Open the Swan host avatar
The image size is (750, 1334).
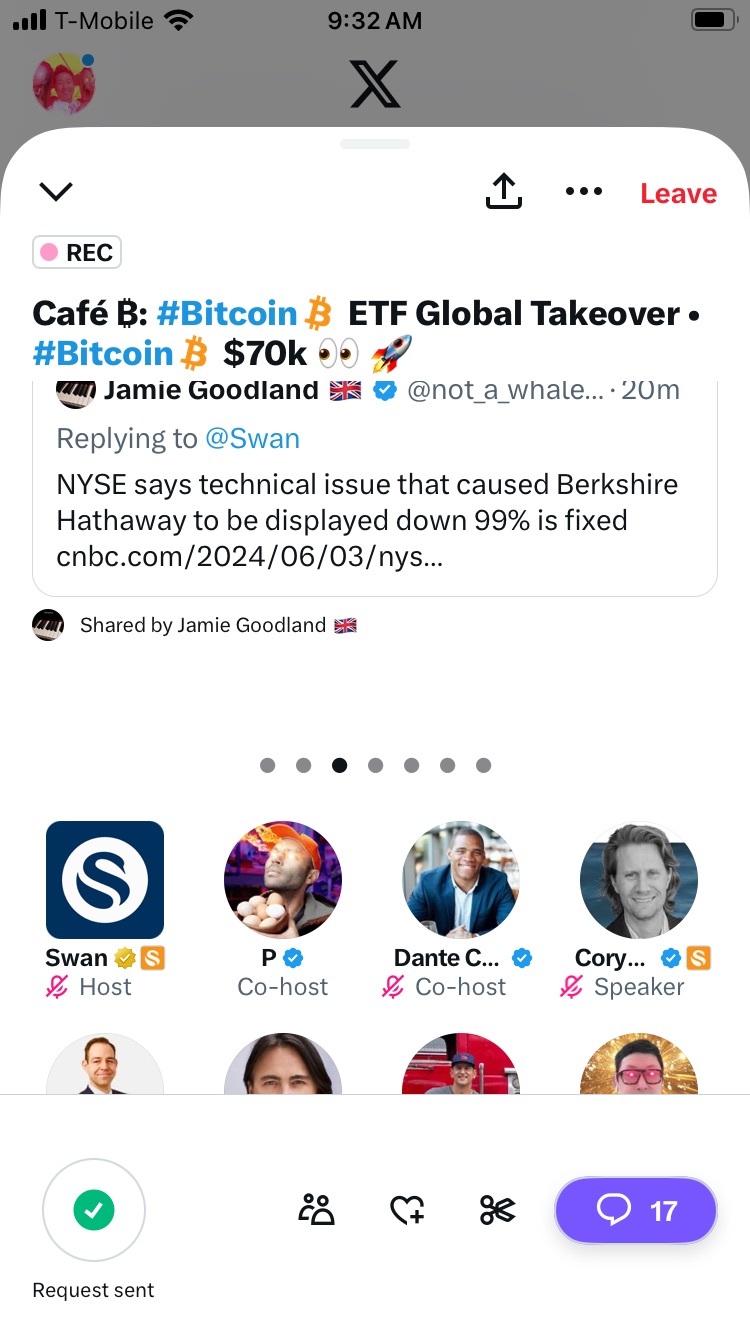click(x=105, y=879)
